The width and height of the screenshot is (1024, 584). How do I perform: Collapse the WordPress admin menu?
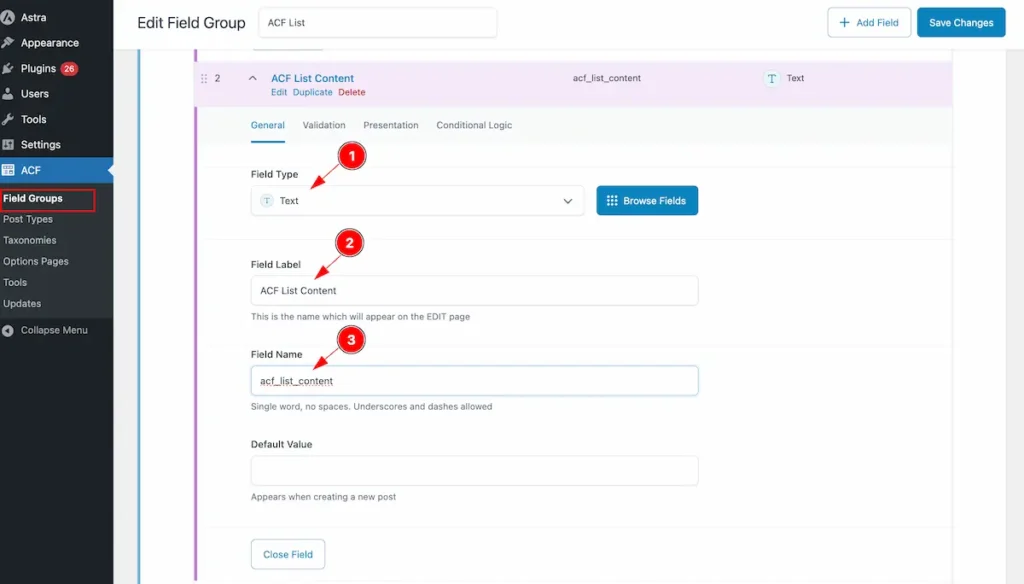point(53,330)
